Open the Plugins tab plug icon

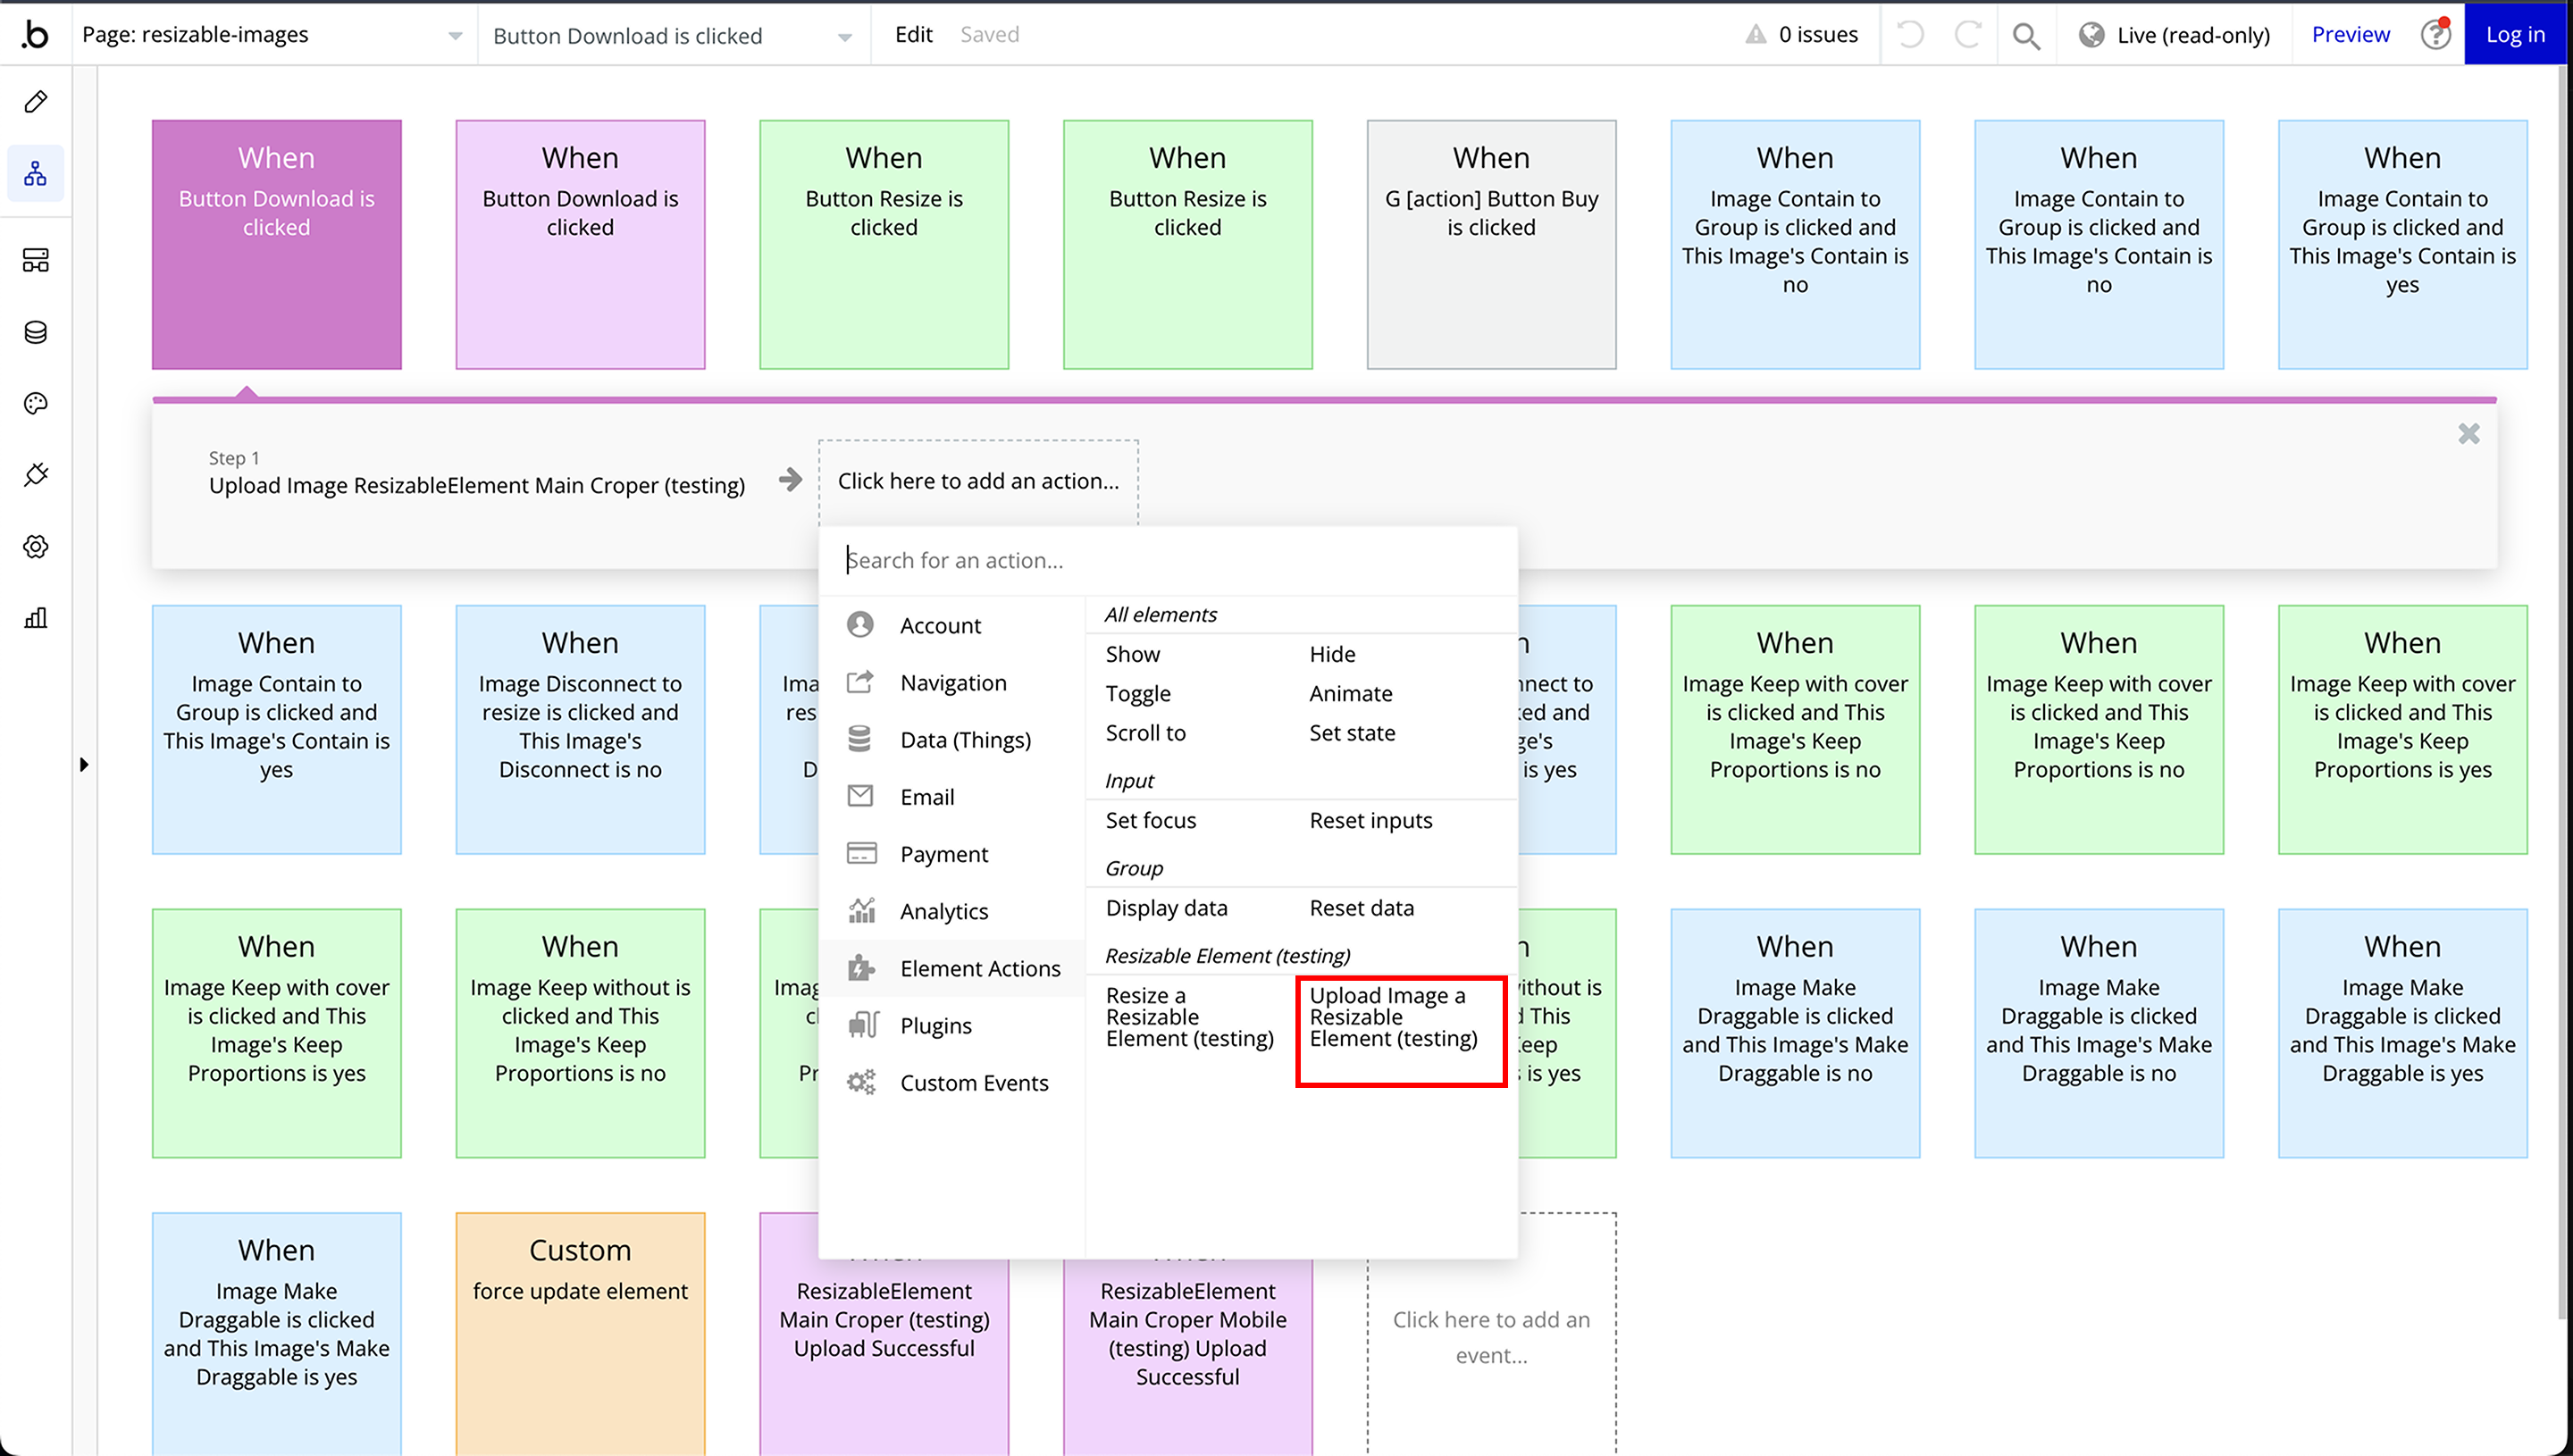click(x=36, y=474)
